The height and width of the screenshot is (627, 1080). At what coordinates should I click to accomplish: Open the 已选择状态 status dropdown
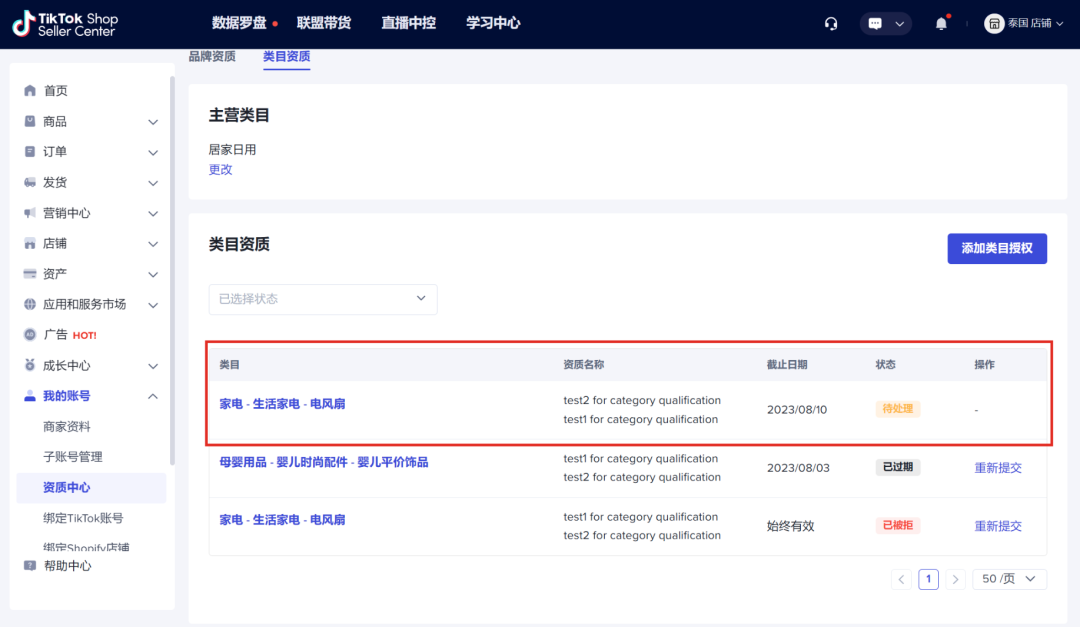point(322,299)
